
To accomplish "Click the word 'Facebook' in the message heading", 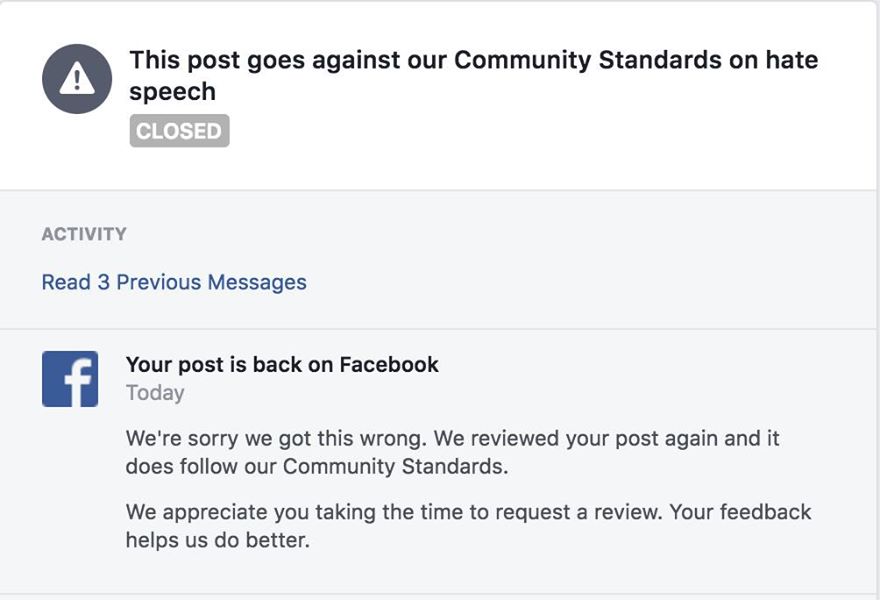I will [x=388, y=364].
